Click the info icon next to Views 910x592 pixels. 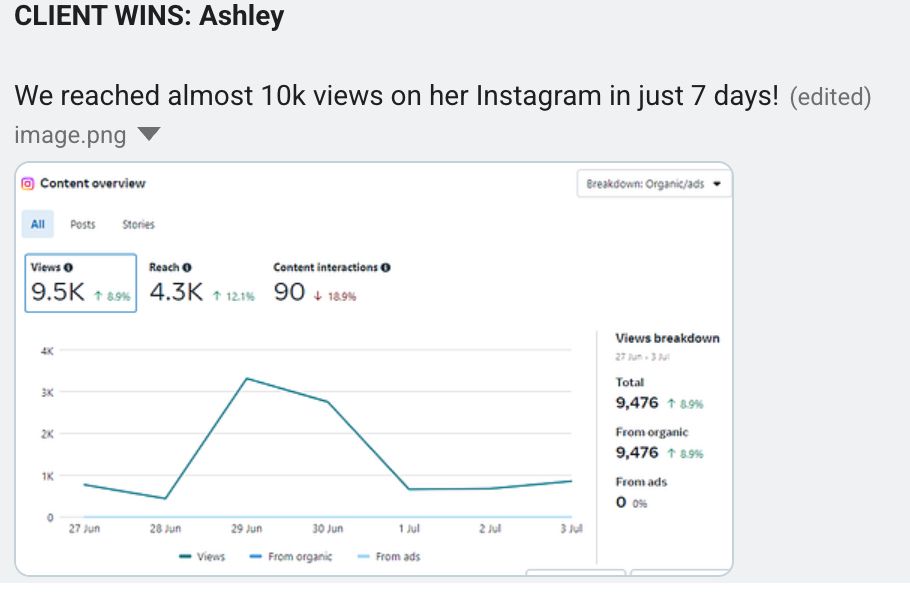(x=68, y=268)
